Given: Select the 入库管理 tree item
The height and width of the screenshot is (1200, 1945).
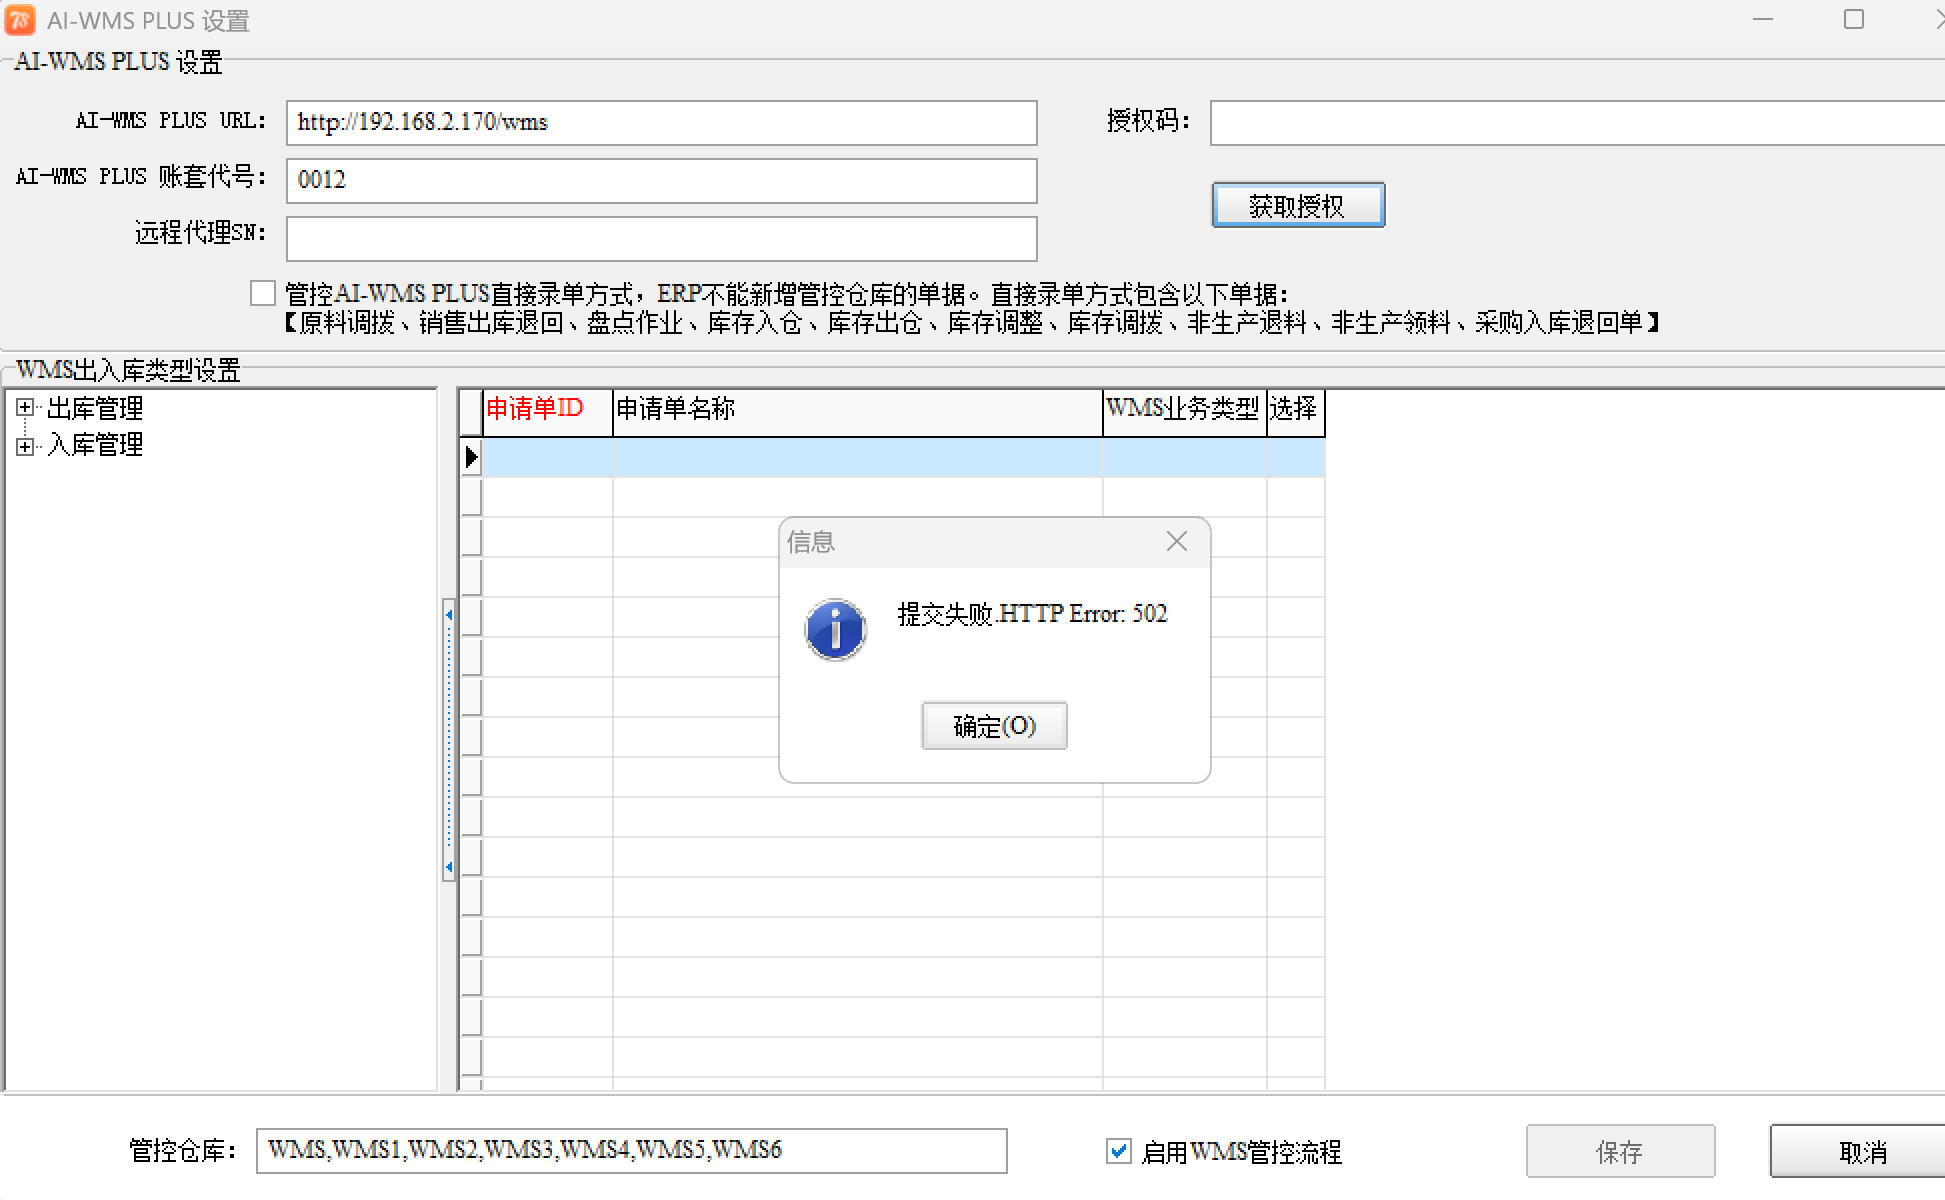Looking at the screenshot, I should point(95,445).
